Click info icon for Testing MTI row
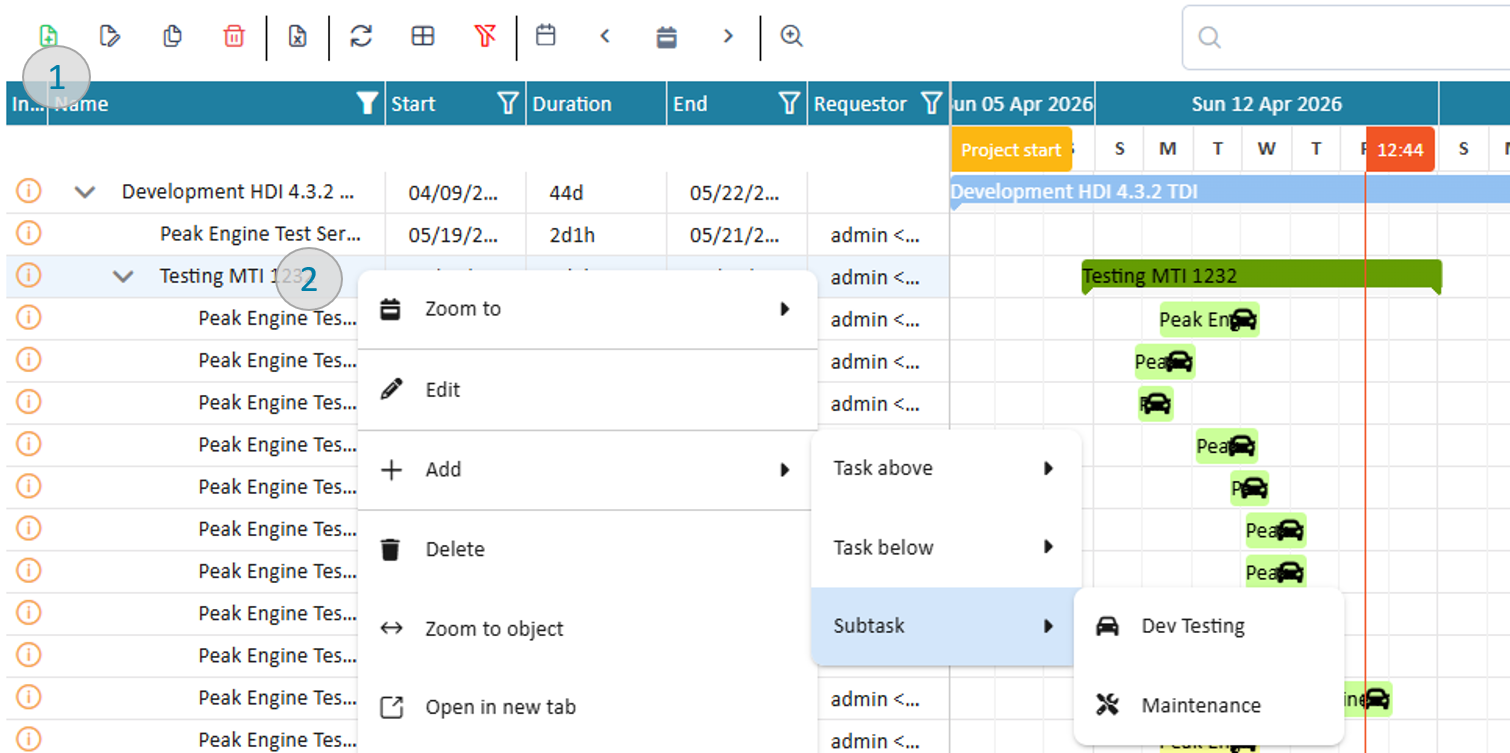The image size is (1510, 753). pyautogui.click(x=29, y=275)
